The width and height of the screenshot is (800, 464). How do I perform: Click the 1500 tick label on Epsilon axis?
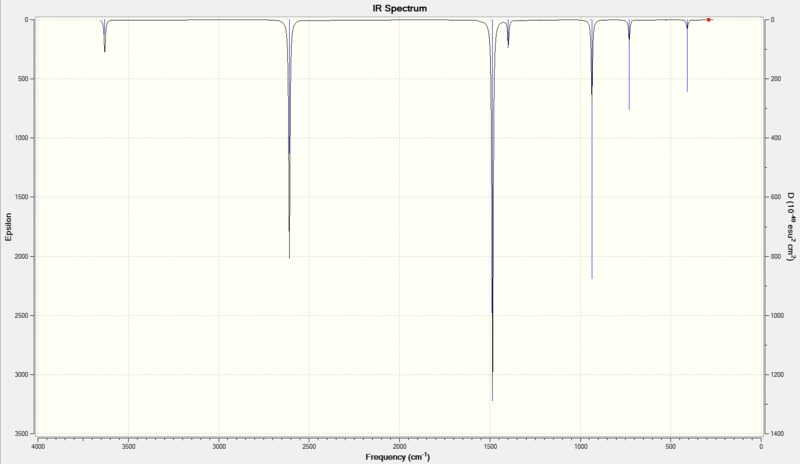tap(19, 197)
